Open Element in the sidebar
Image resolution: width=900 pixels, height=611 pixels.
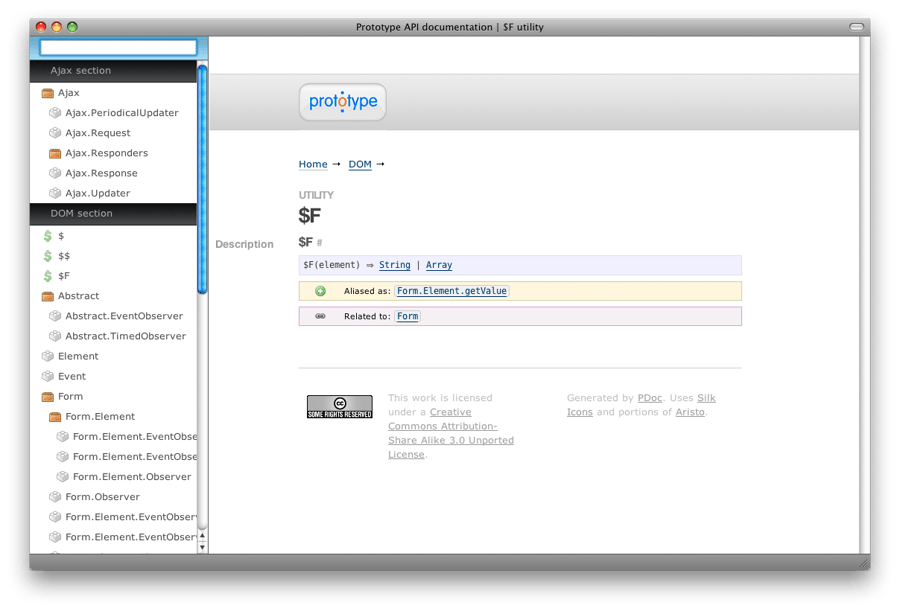(x=78, y=357)
